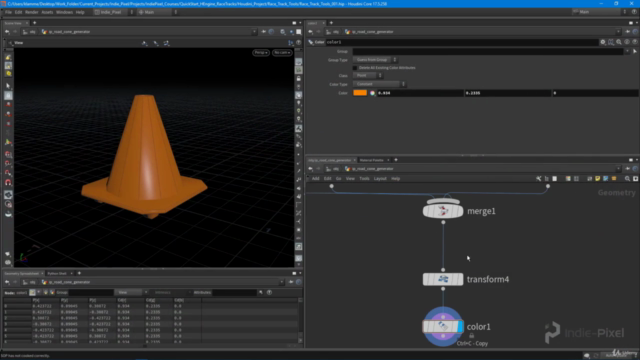640x360 pixels.
Task: Click the parameter Group input field
Action: (489, 51)
